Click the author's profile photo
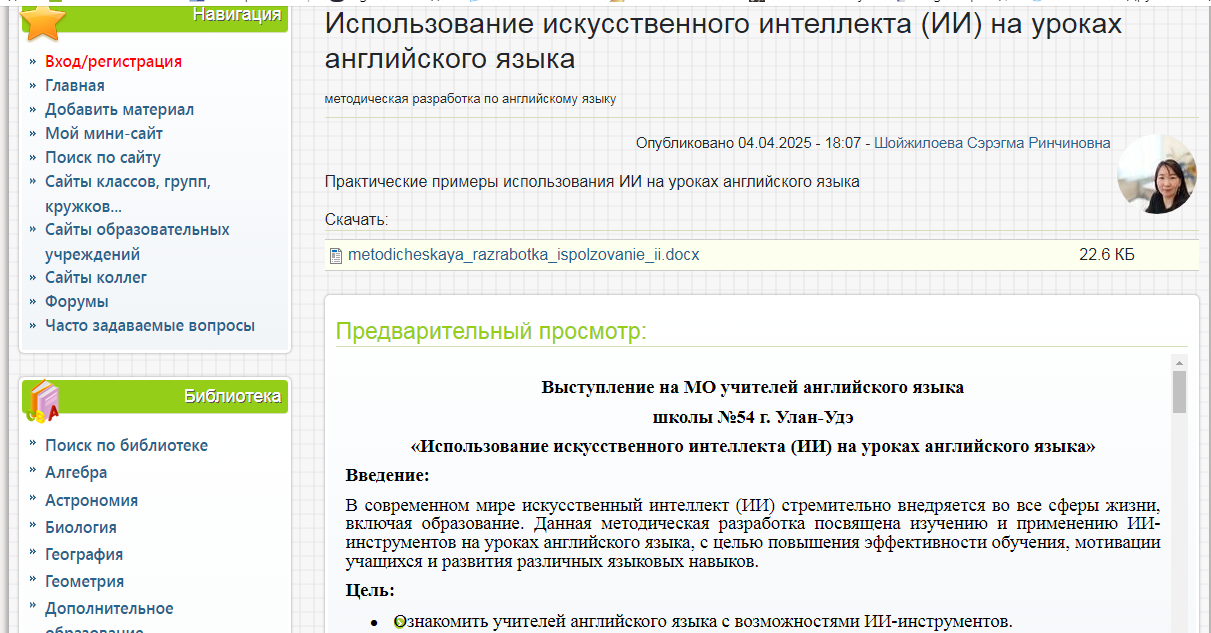Viewport: 1211px width, 633px height. pyautogui.click(x=1157, y=174)
